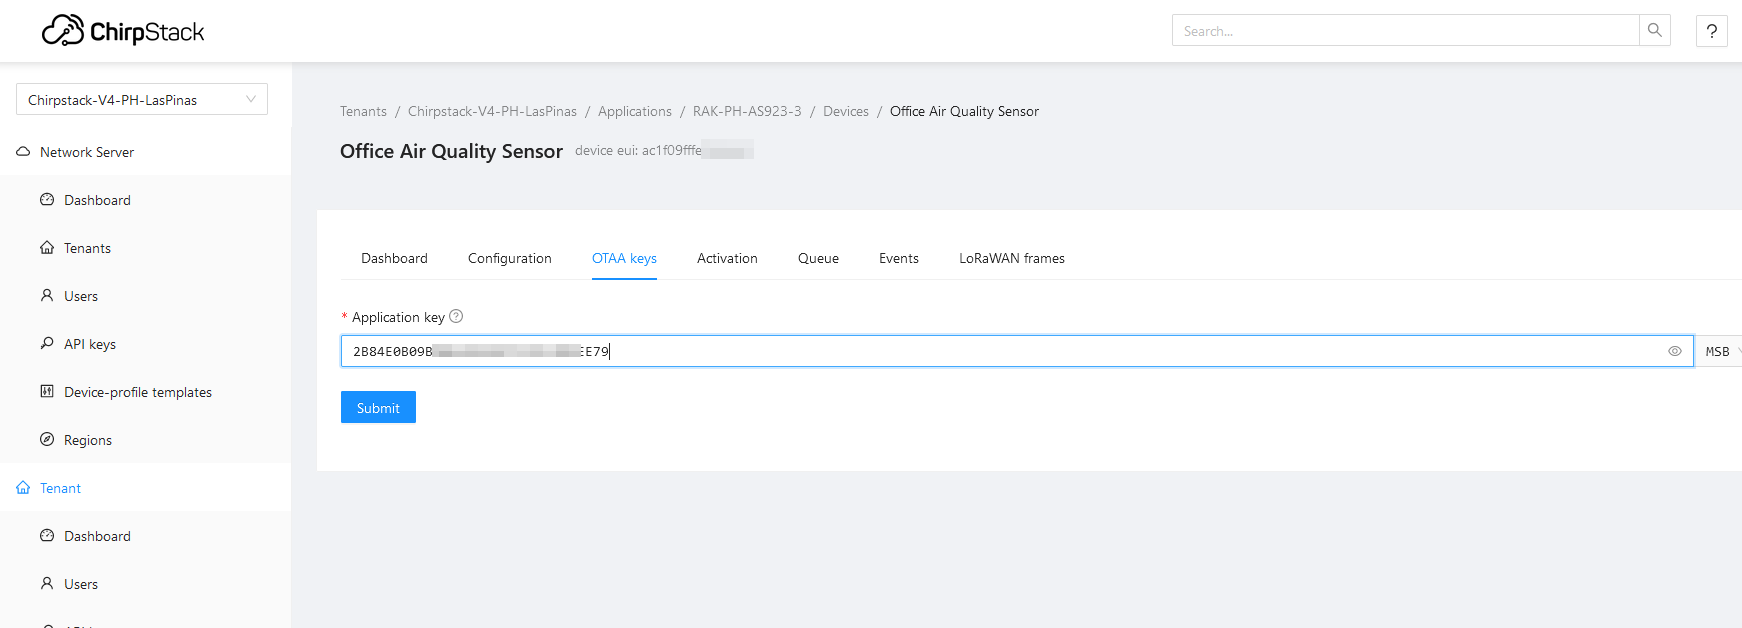Open the help question mark button
Image resolution: width=1742 pixels, height=628 pixels.
(1712, 31)
